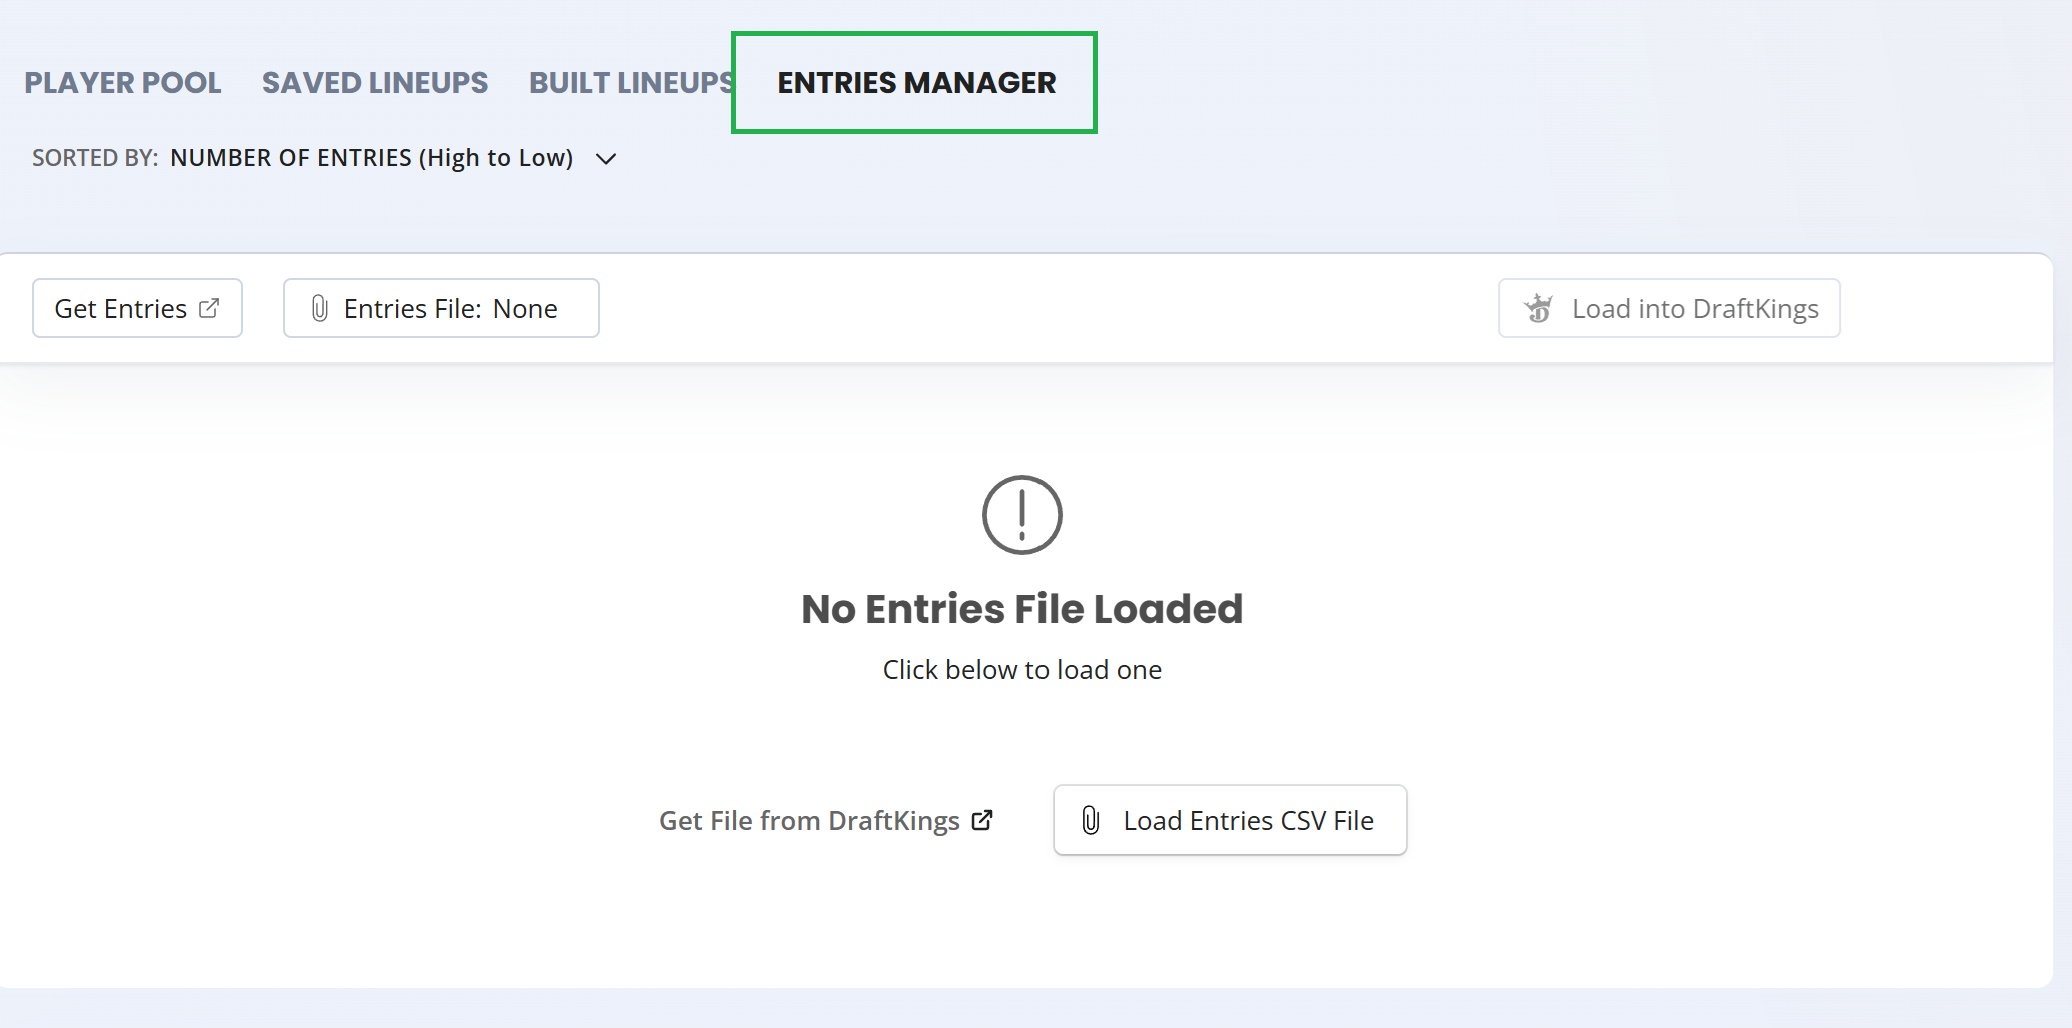Click Load into DraftKings button
The height and width of the screenshot is (1028, 2072).
tap(1669, 308)
